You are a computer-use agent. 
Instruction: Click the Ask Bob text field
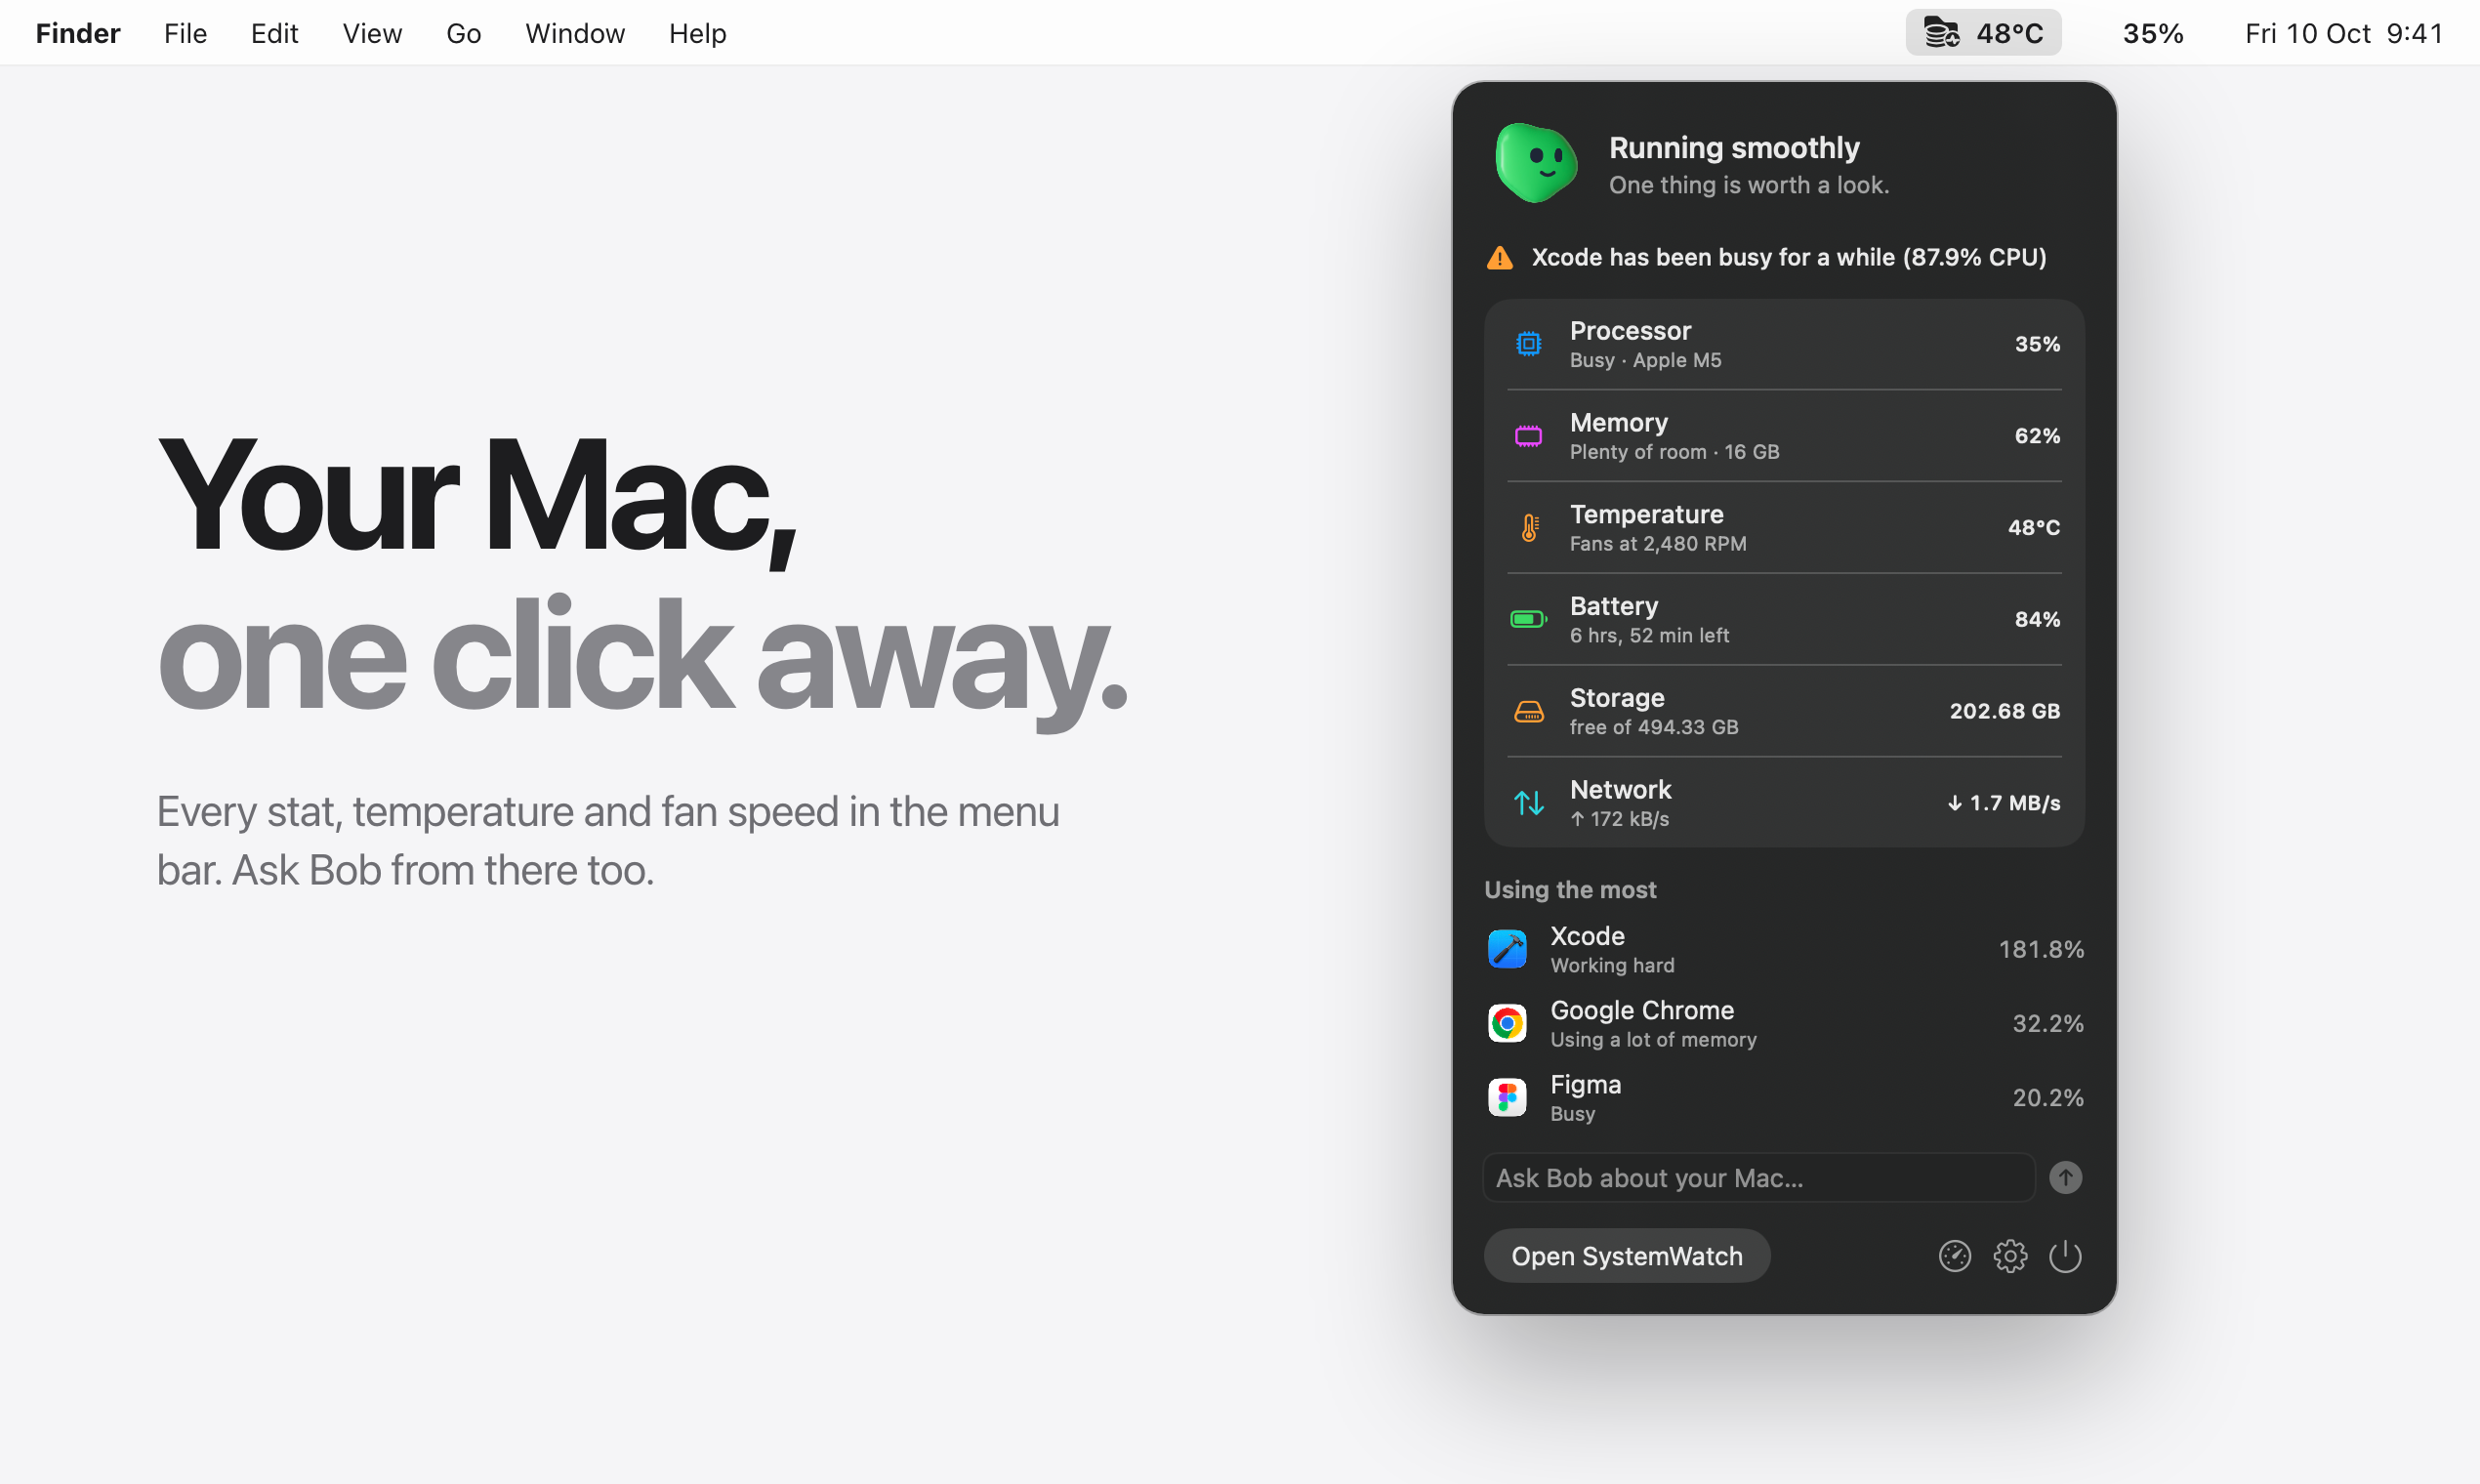[1758, 1178]
